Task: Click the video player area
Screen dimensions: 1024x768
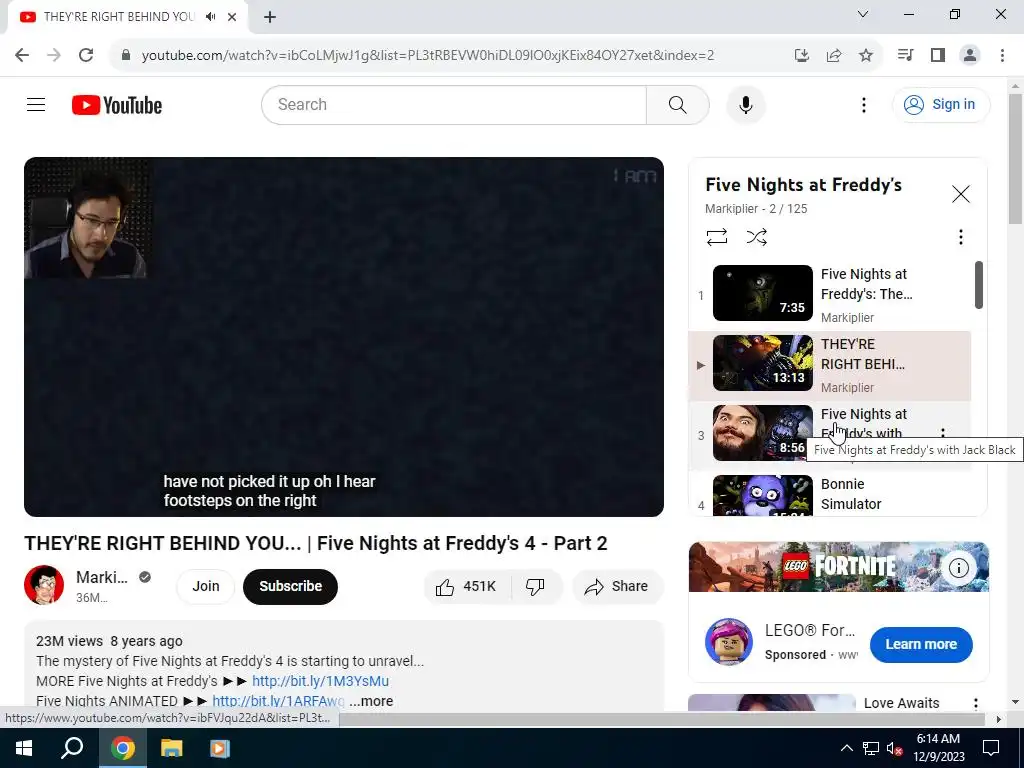Action: 344,336
